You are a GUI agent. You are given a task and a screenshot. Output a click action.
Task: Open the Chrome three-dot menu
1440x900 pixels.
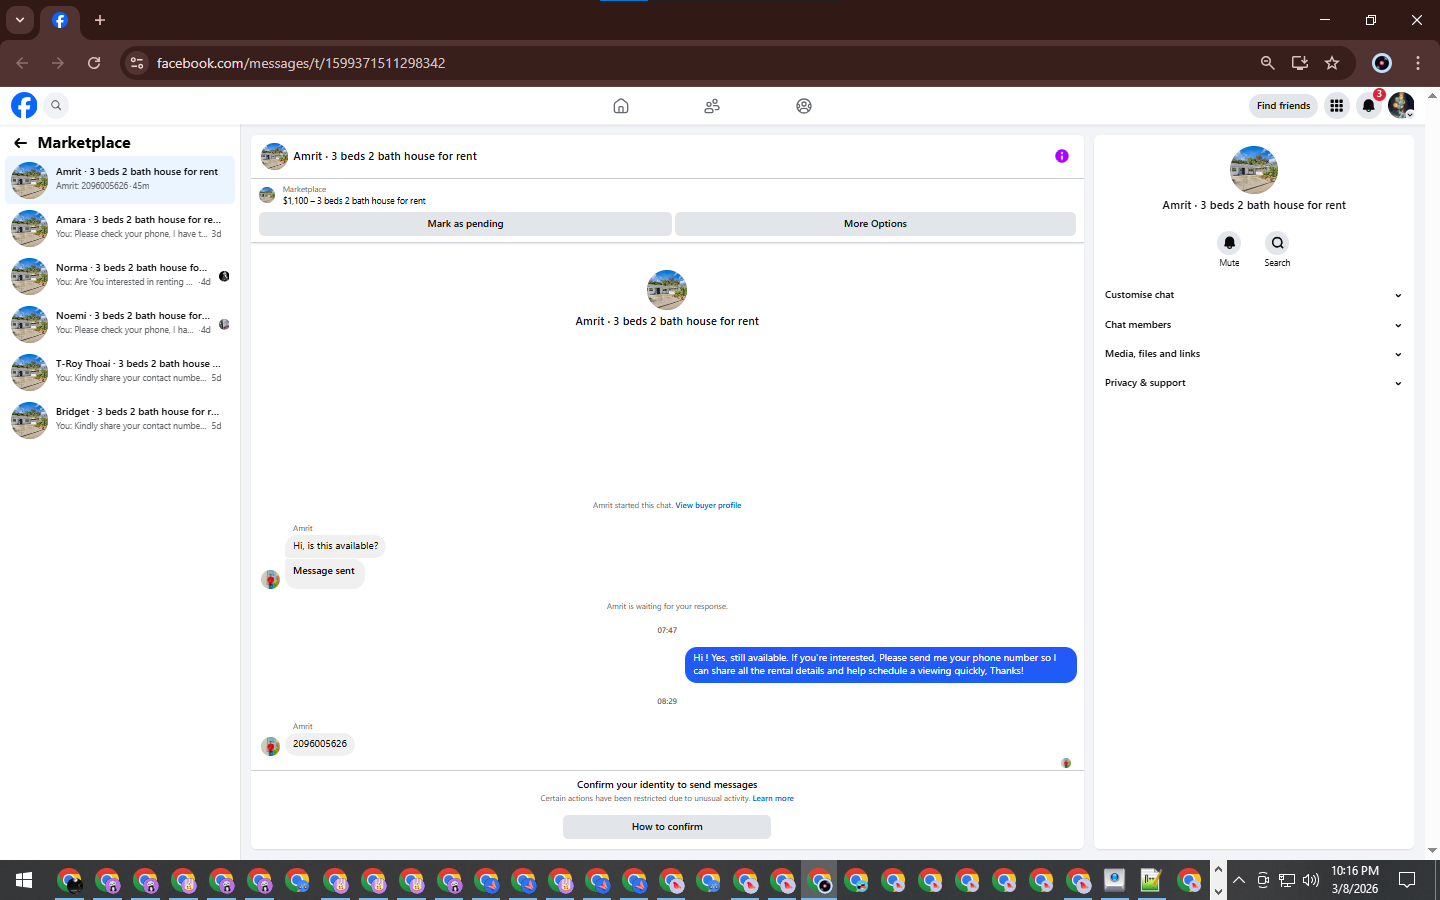(1418, 63)
